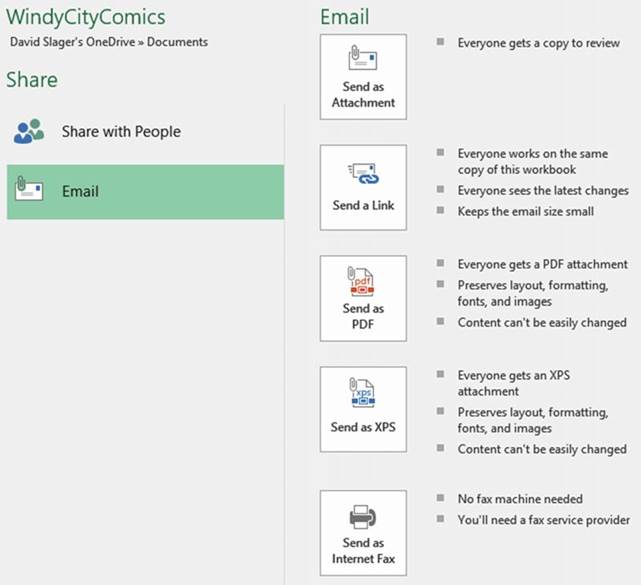Choose Send as Internet Fax label
641x585 pixels.
pyautogui.click(x=363, y=549)
